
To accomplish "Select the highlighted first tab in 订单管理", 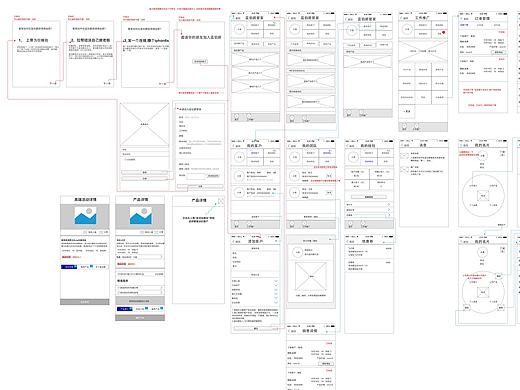I will tap(464, 25).
